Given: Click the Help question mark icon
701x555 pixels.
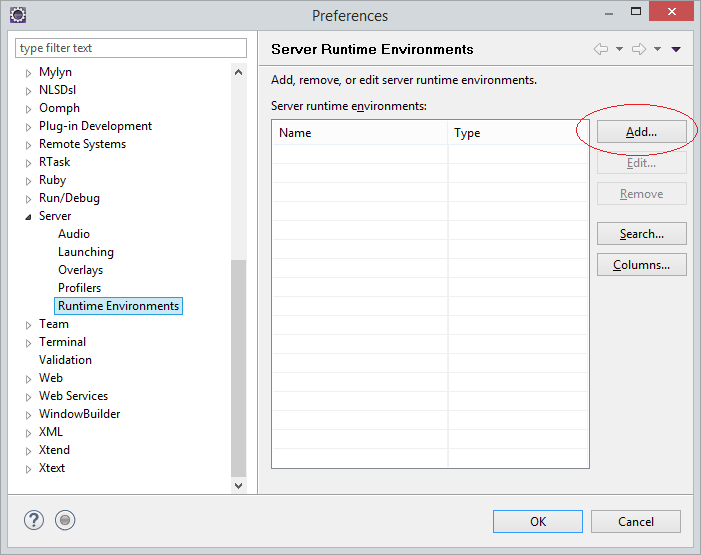Looking at the screenshot, I should (x=34, y=520).
